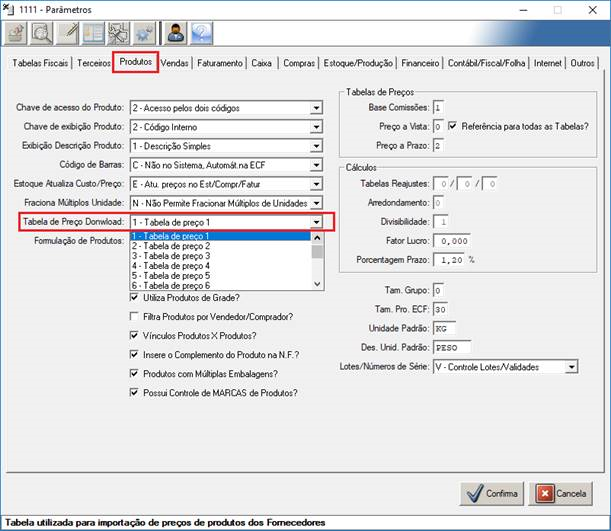Uncheck Produtos com Múltiplas Embalagens

click(x=134, y=374)
